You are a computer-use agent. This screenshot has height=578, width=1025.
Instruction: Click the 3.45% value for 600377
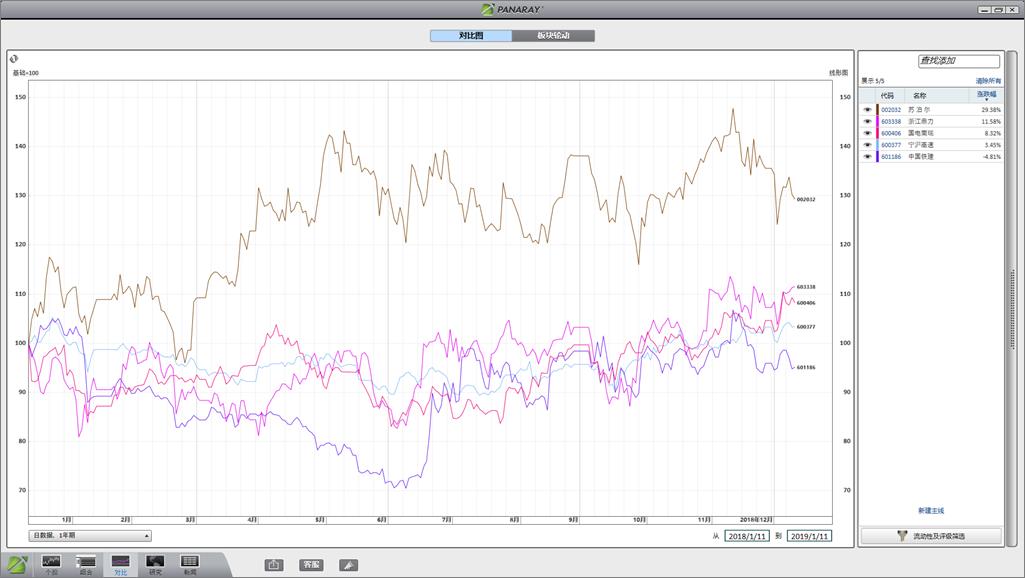pyautogui.click(x=992, y=145)
